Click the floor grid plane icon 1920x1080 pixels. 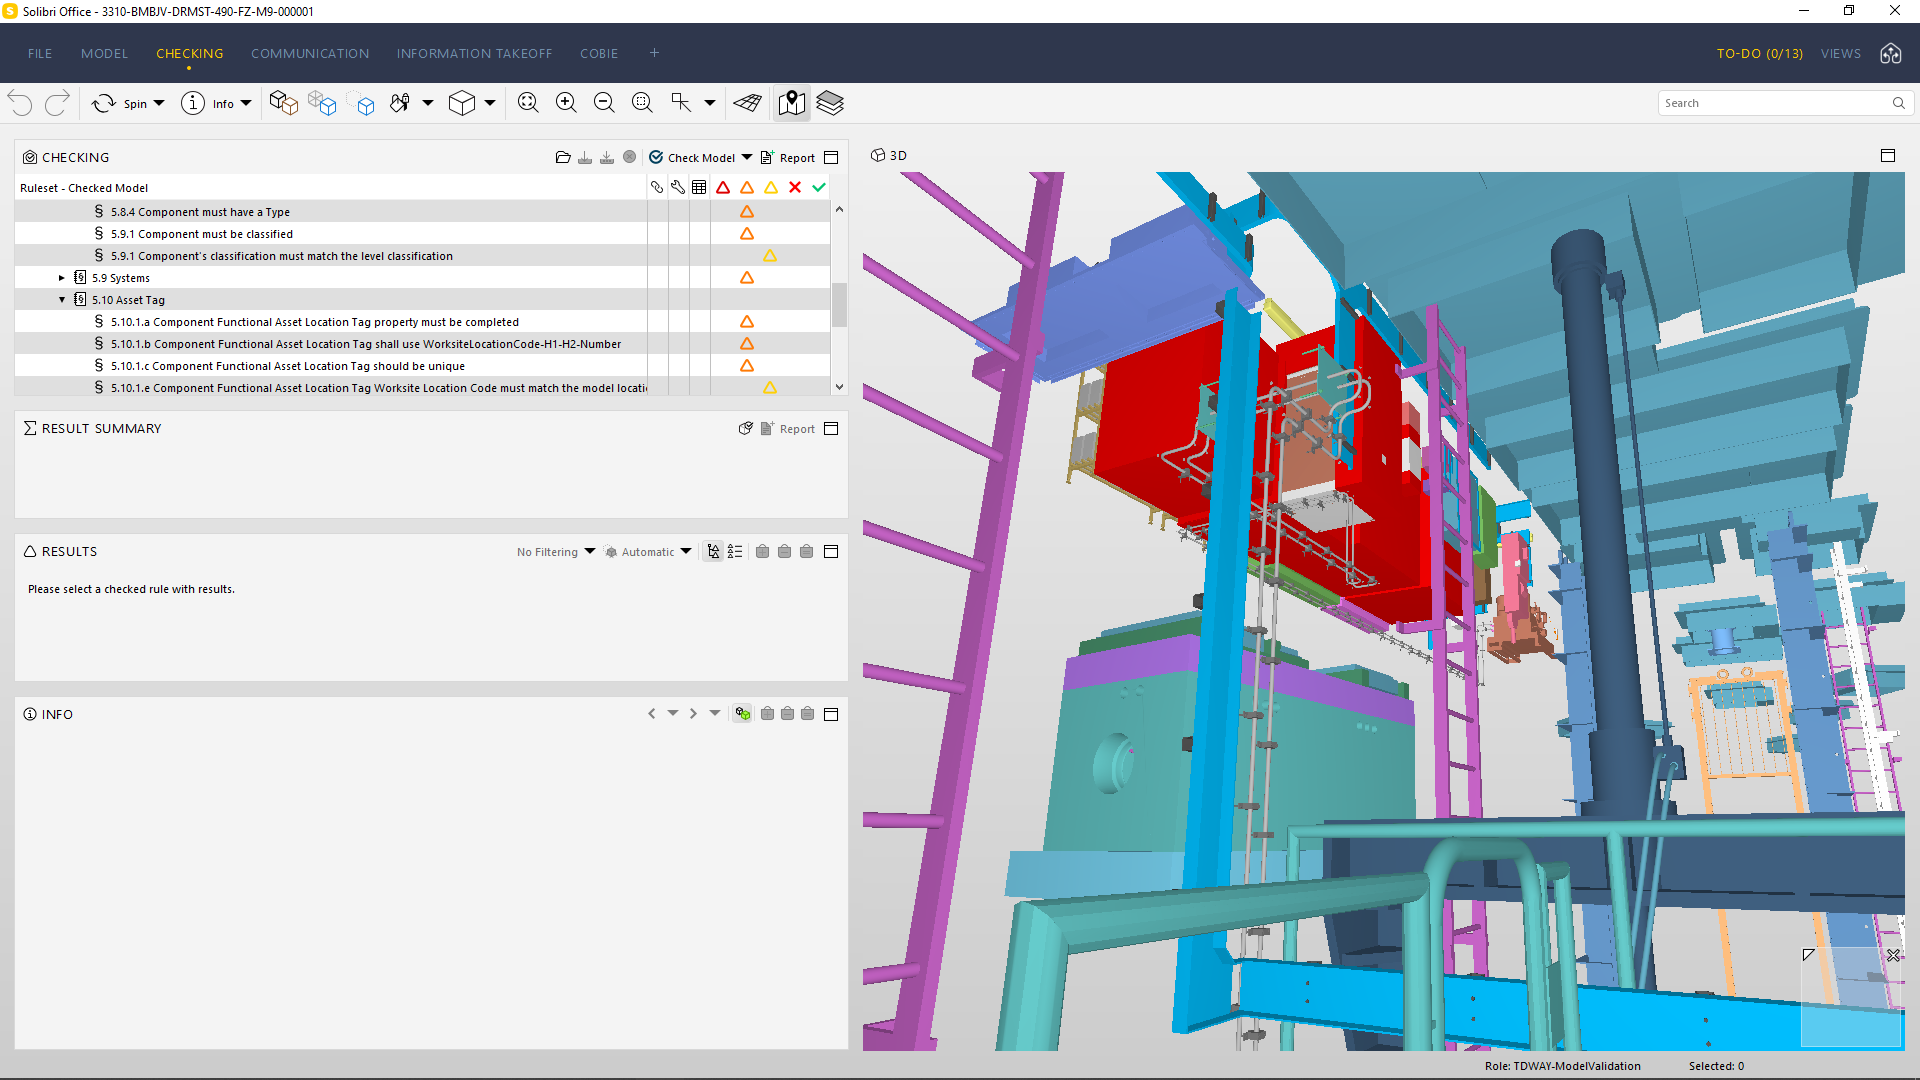point(747,103)
